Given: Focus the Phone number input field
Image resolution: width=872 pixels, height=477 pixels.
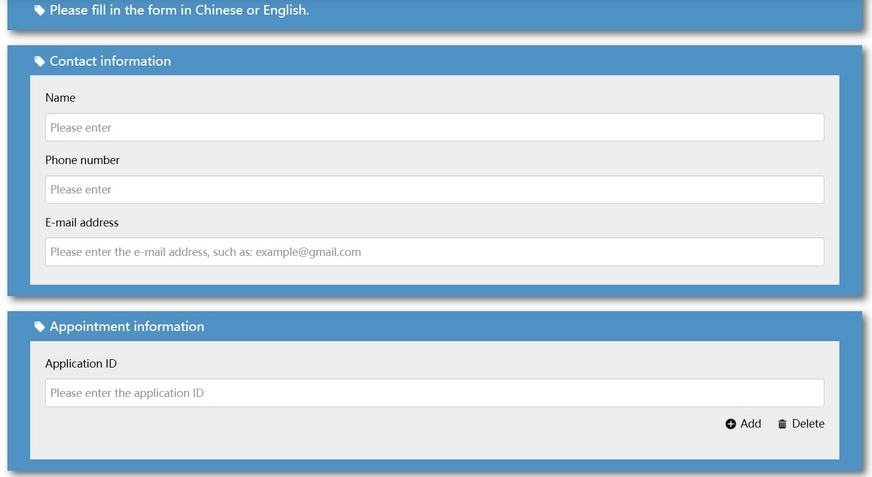Looking at the screenshot, I should 434,190.
